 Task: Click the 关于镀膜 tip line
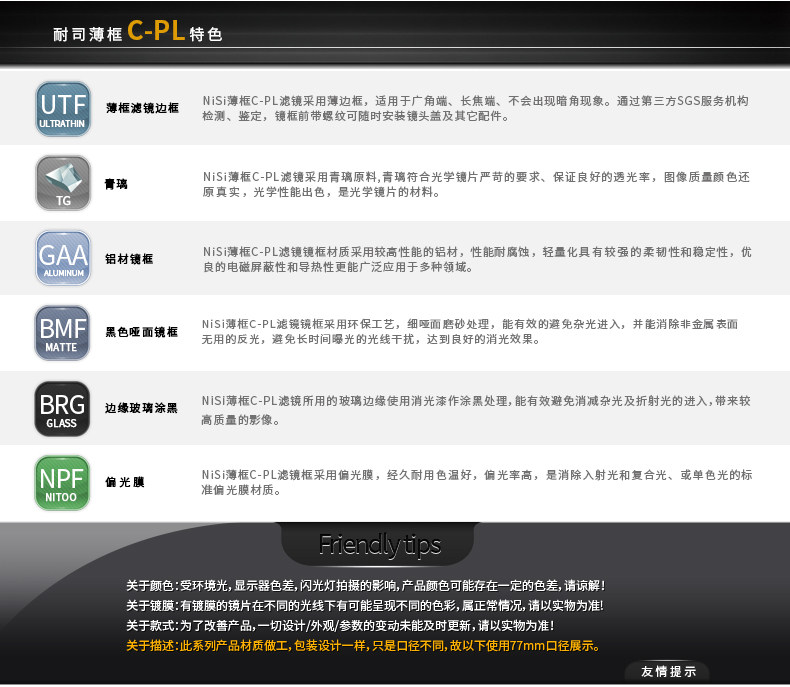tap(365, 605)
